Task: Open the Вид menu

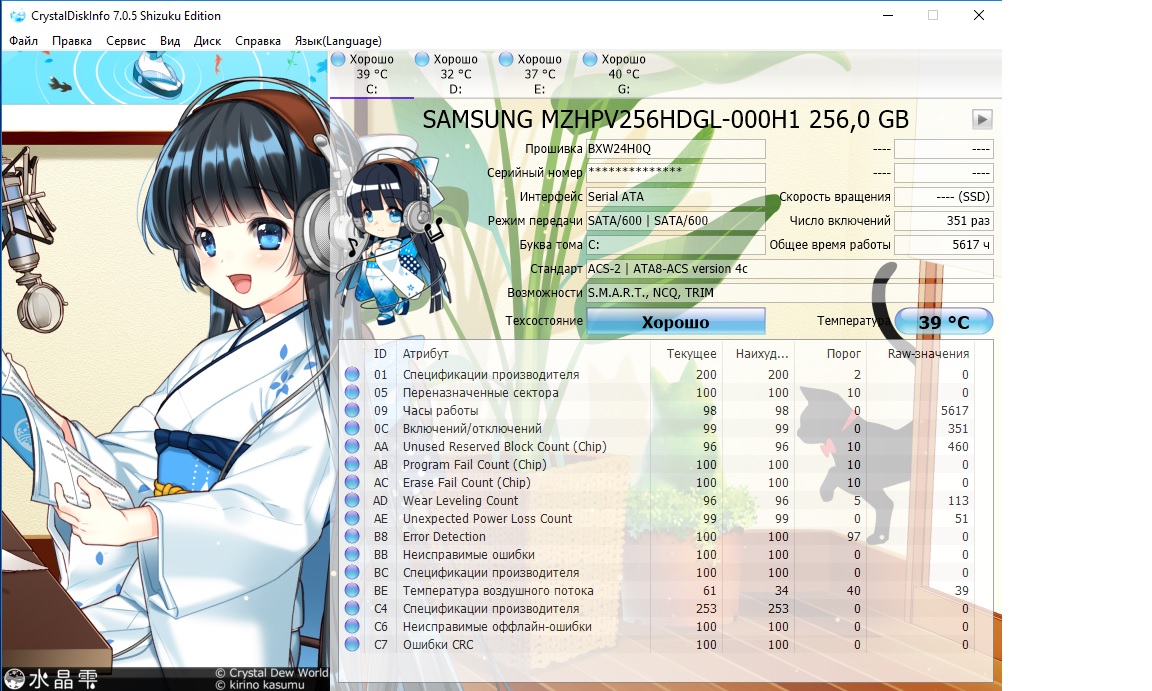Action: [170, 41]
